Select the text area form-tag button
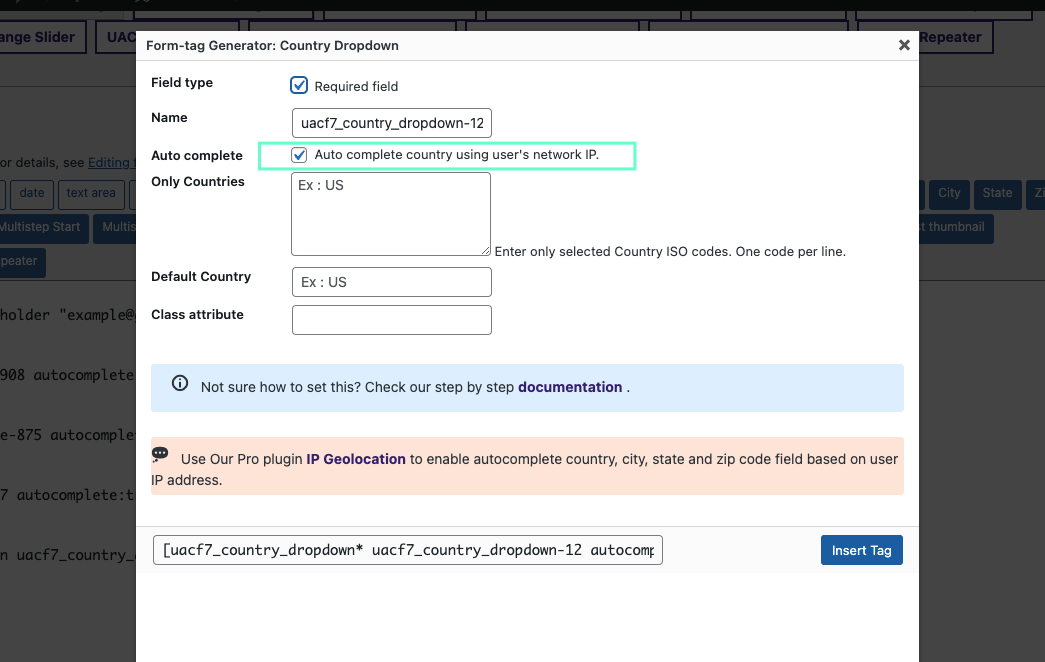The height and width of the screenshot is (662, 1045). click(91, 194)
